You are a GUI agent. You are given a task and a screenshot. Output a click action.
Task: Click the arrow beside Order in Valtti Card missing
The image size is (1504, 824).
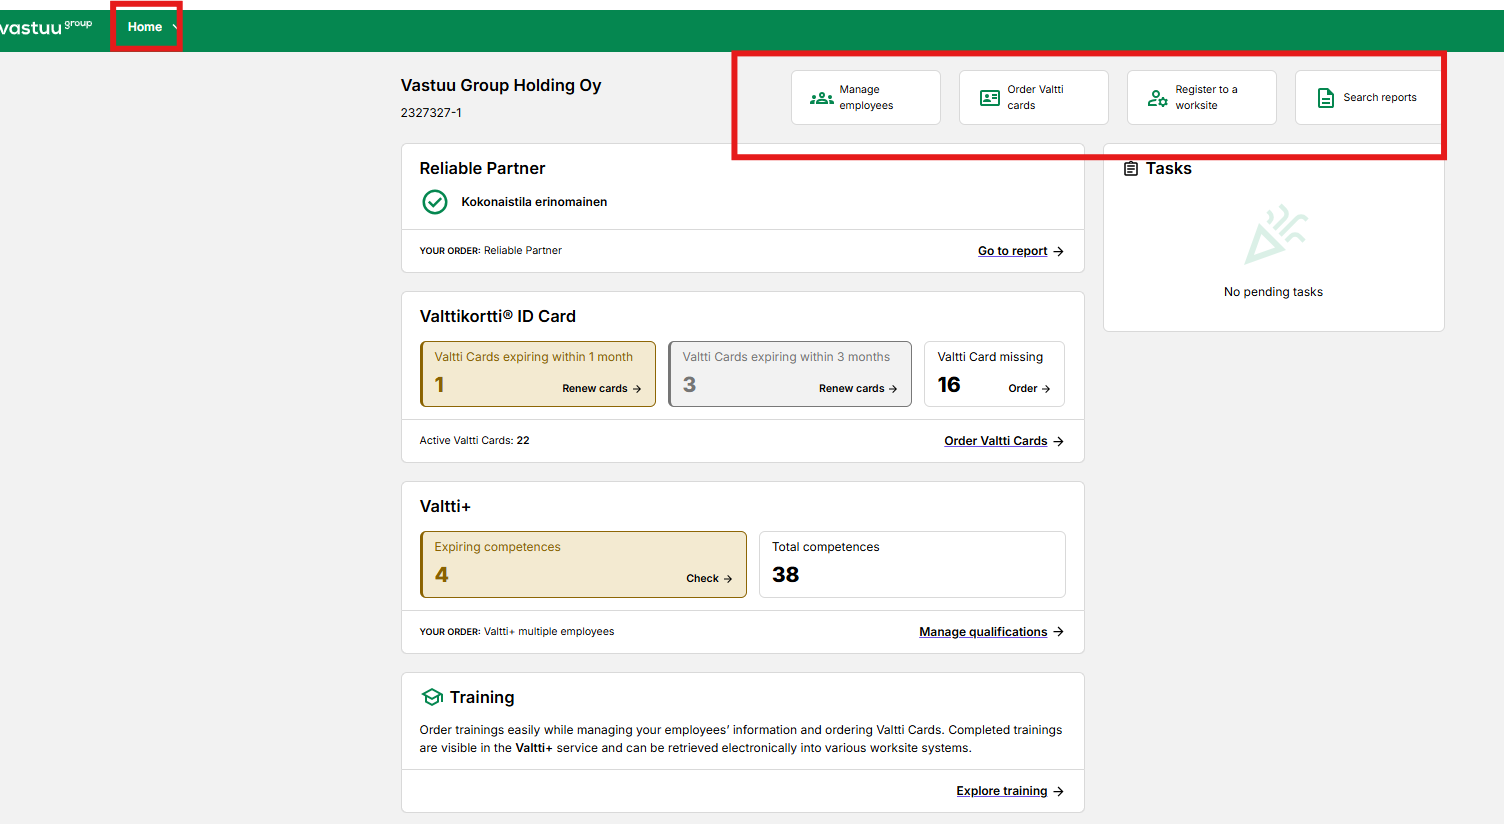[x=1046, y=388]
